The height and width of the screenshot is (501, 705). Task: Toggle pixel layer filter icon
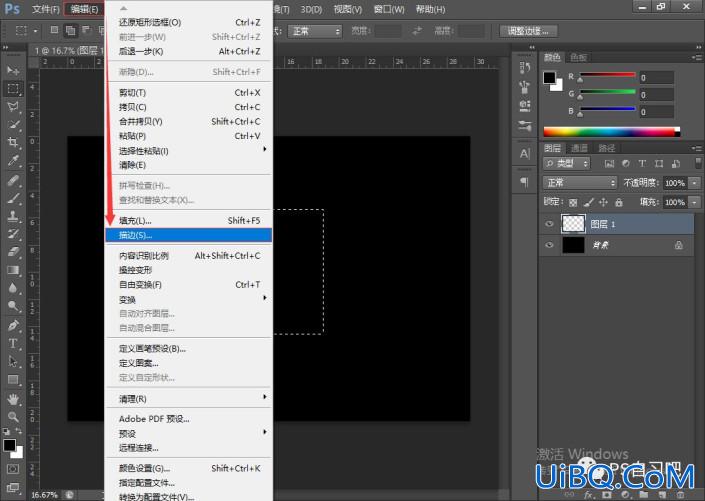click(x=609, y=164)
